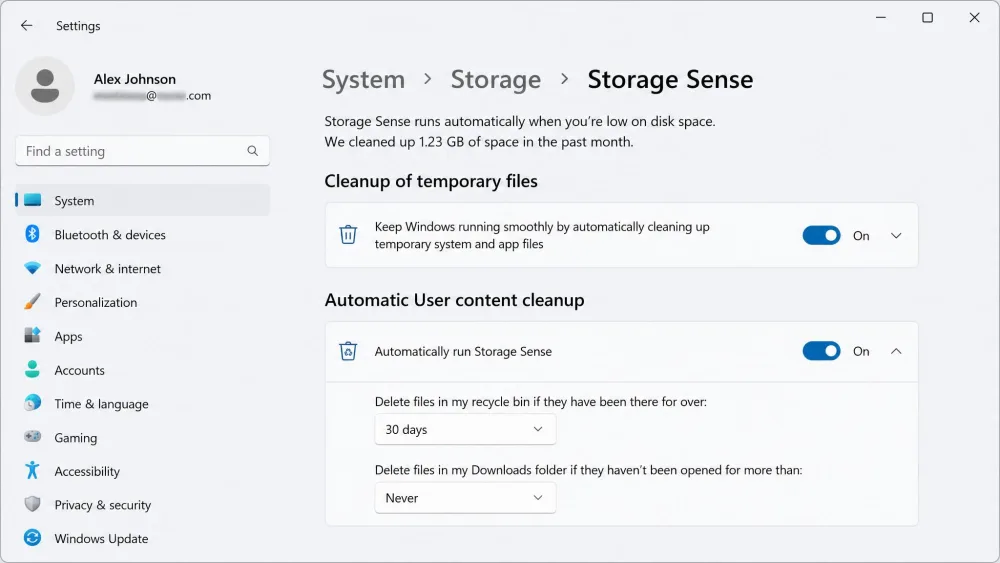Open the Downloads folder Never dropdown
Viewport: 1000px width, 563px height.
[x=465, y=498]
